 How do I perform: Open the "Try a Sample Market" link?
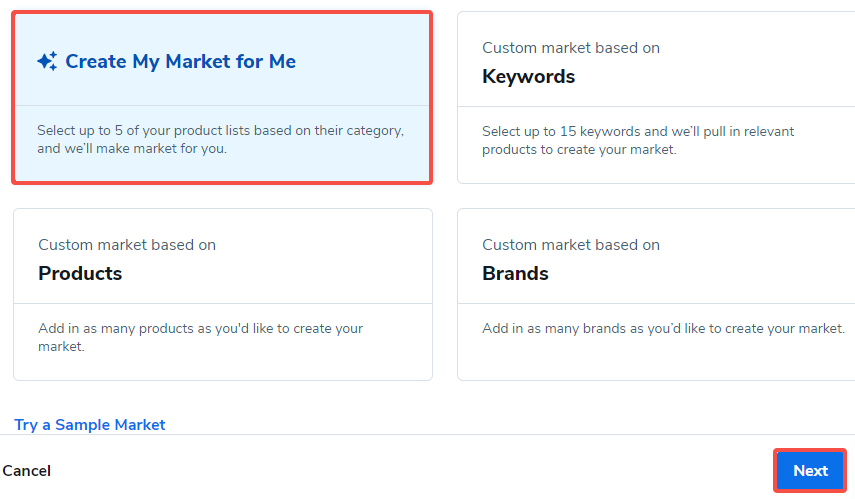(90, 425)
